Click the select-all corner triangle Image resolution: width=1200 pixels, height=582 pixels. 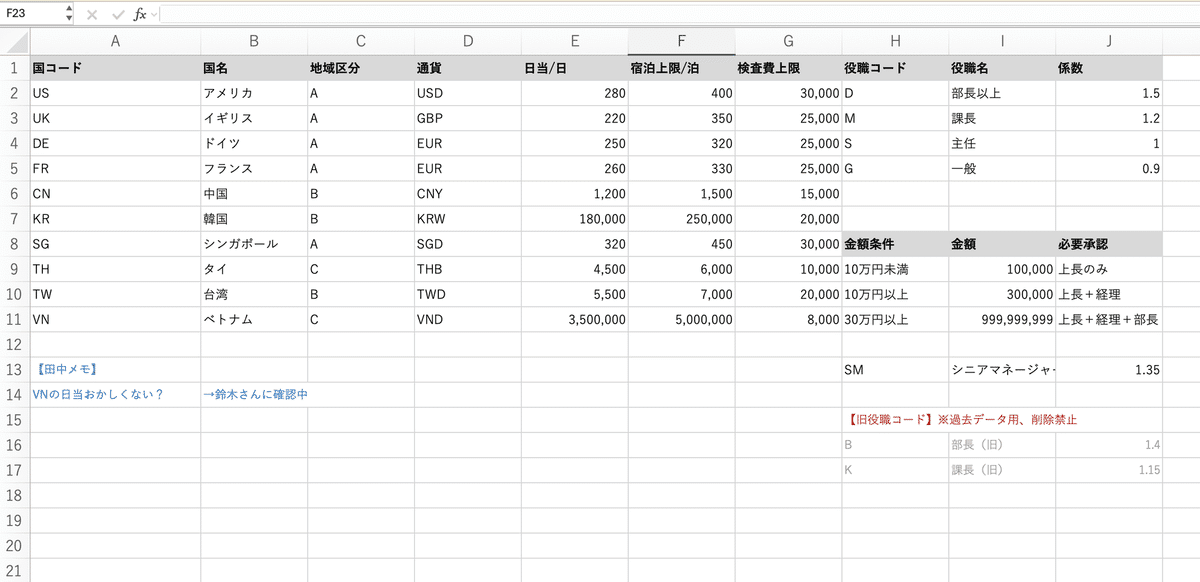(15, 42)
